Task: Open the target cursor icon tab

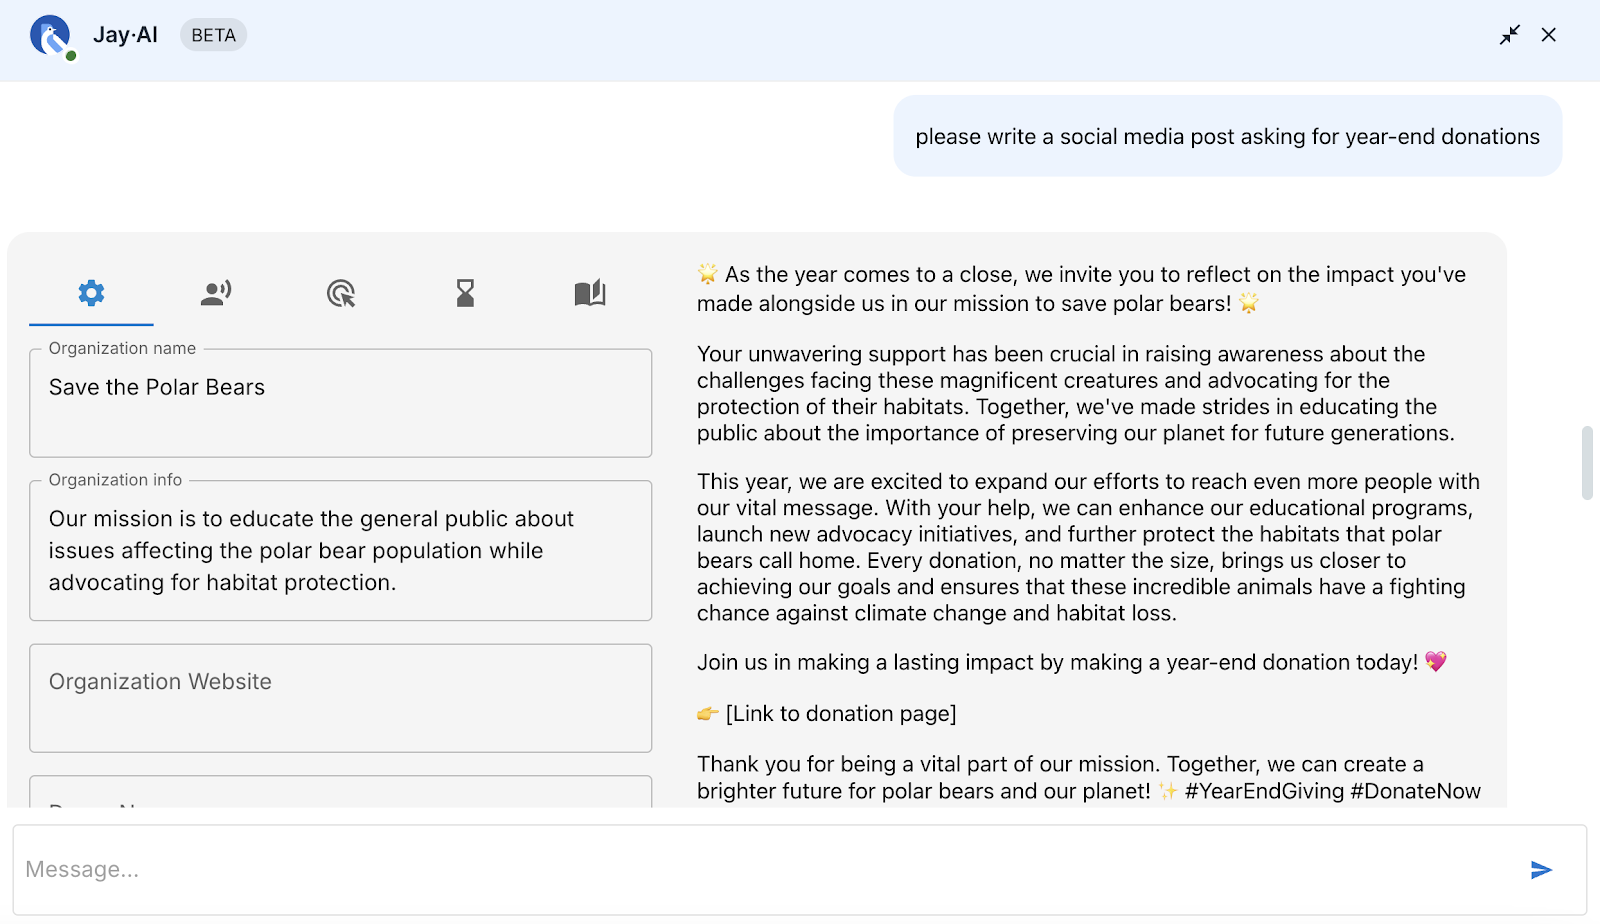Action: [x=341, y=293]
